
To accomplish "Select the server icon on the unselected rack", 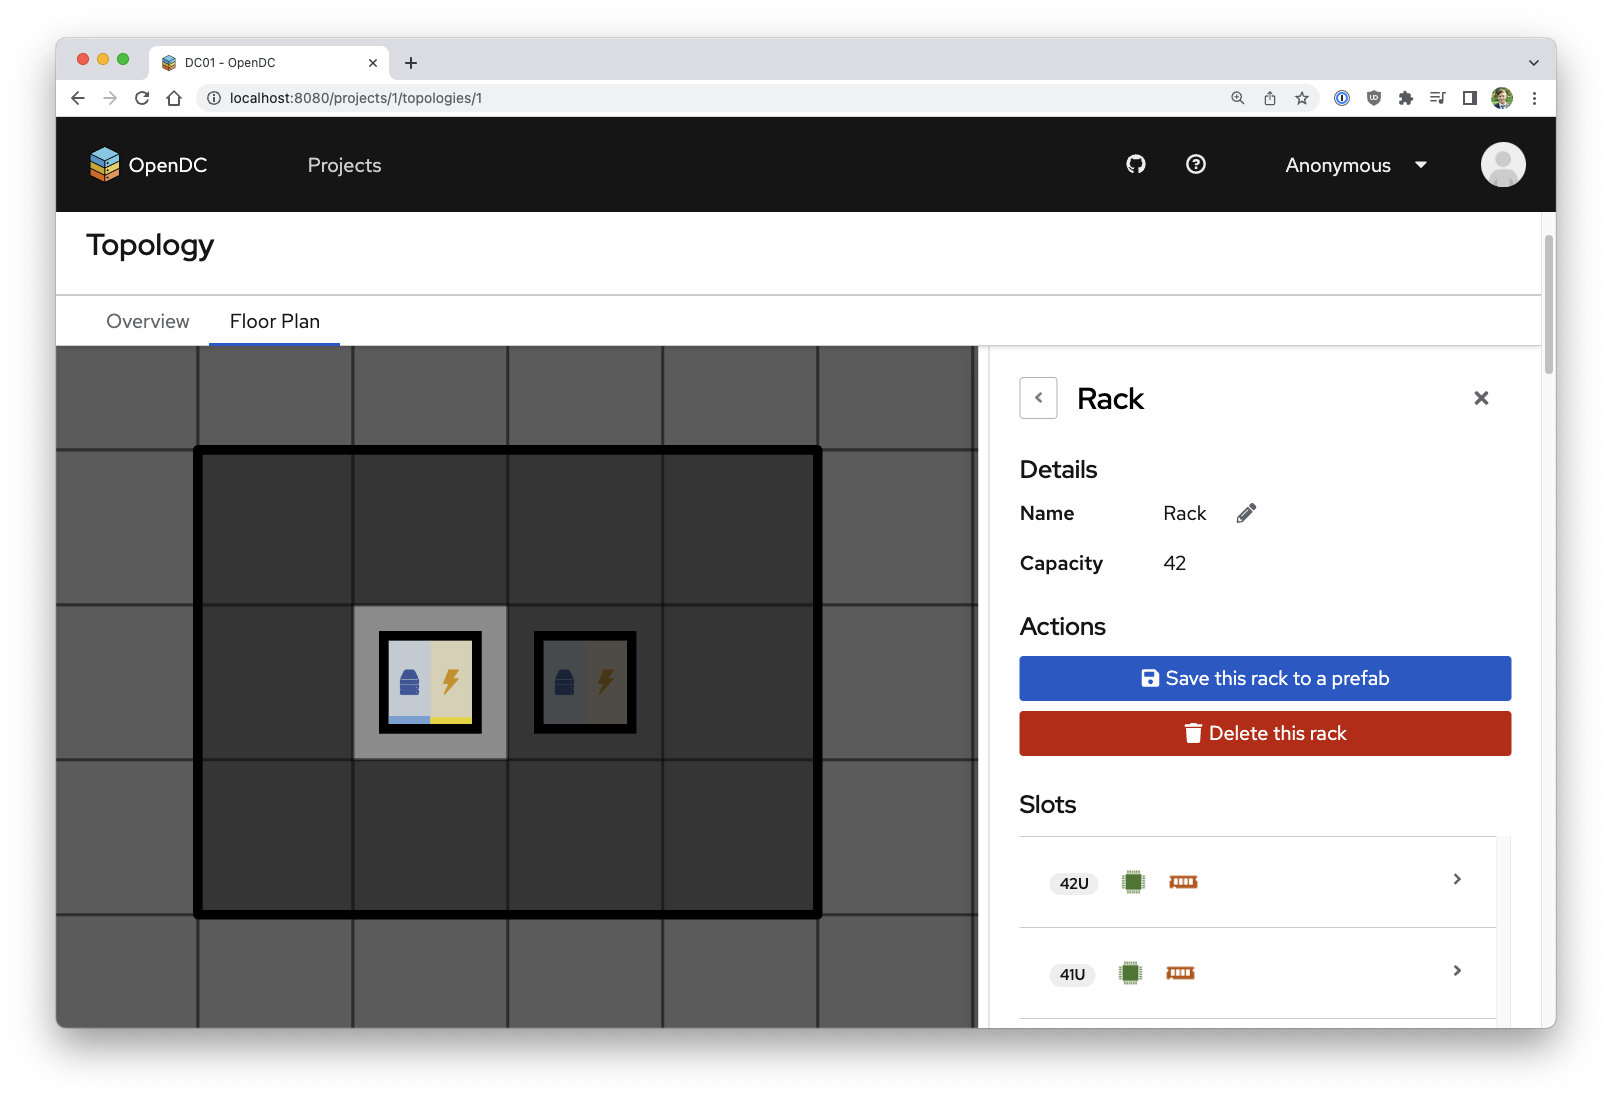I will pyautogui.click(x=564, y=681).
